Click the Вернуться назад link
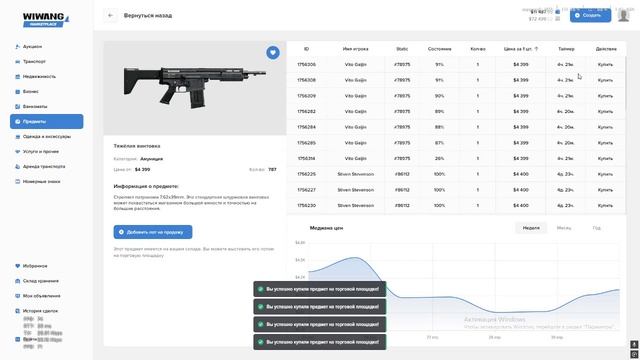 (148, 16)
